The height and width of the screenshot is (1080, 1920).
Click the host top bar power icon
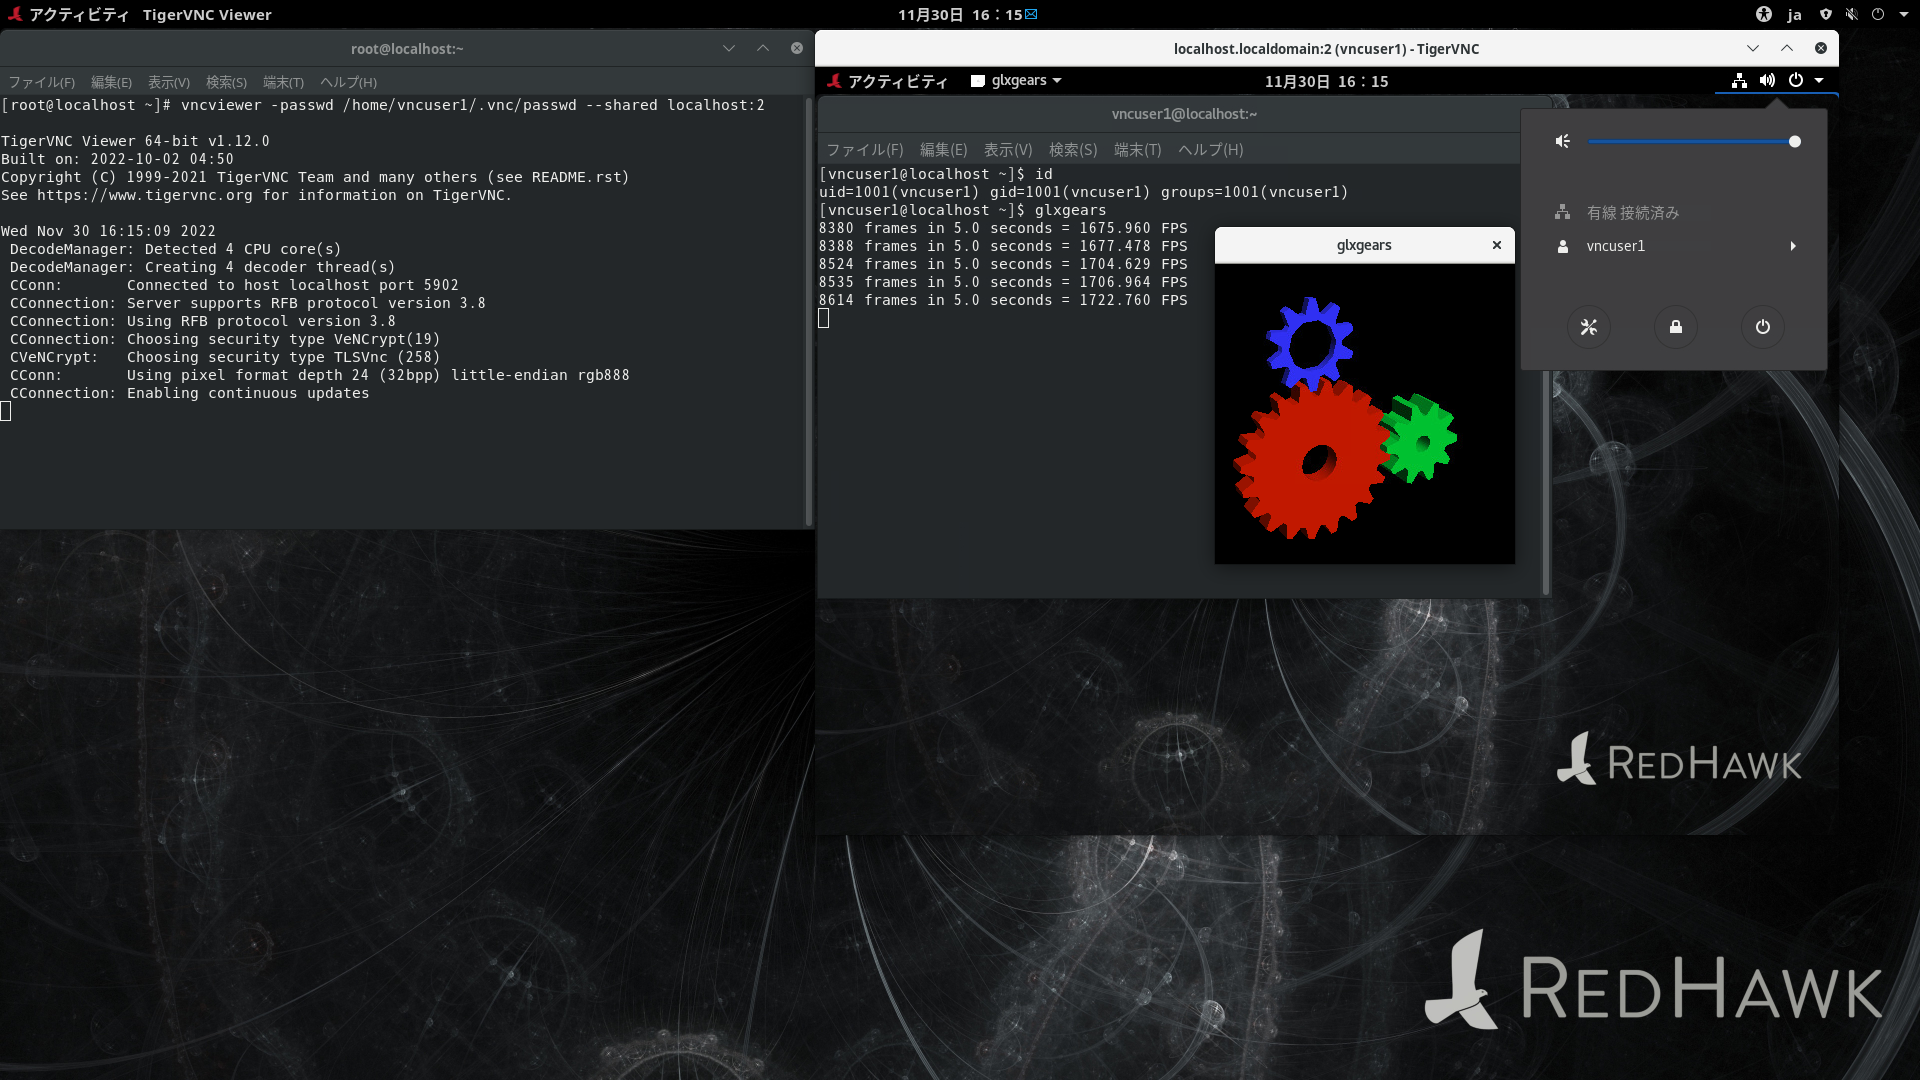click(1878, 14)
